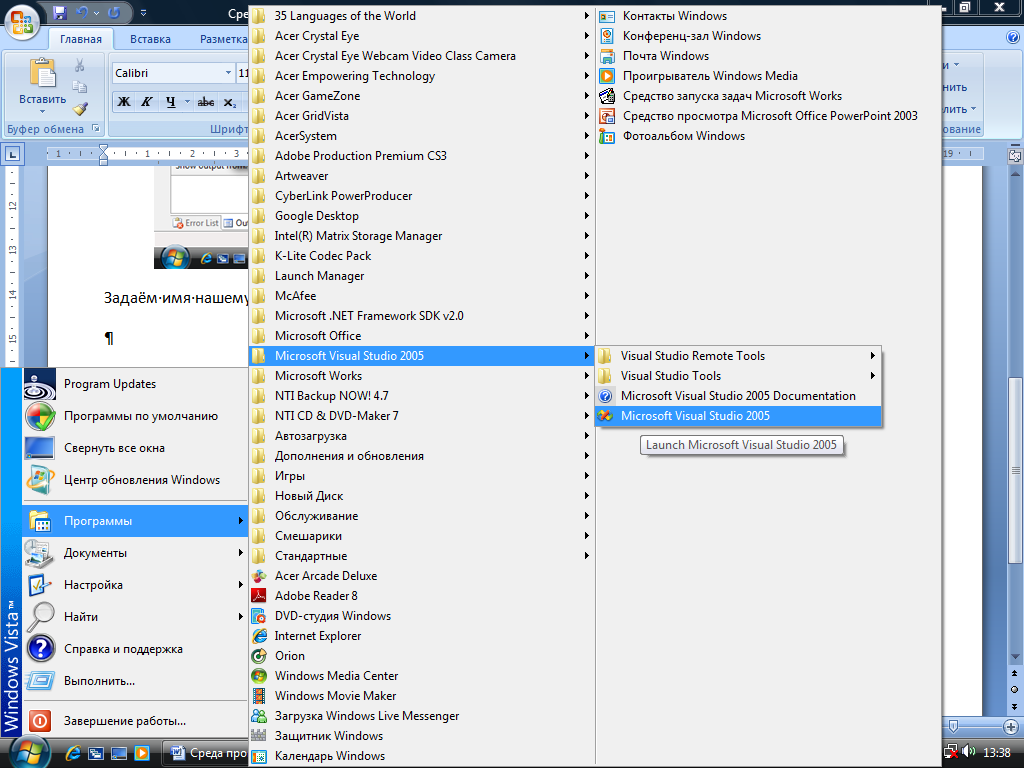Click the Format Painter brush icon in Word

(x=80, y=108)
